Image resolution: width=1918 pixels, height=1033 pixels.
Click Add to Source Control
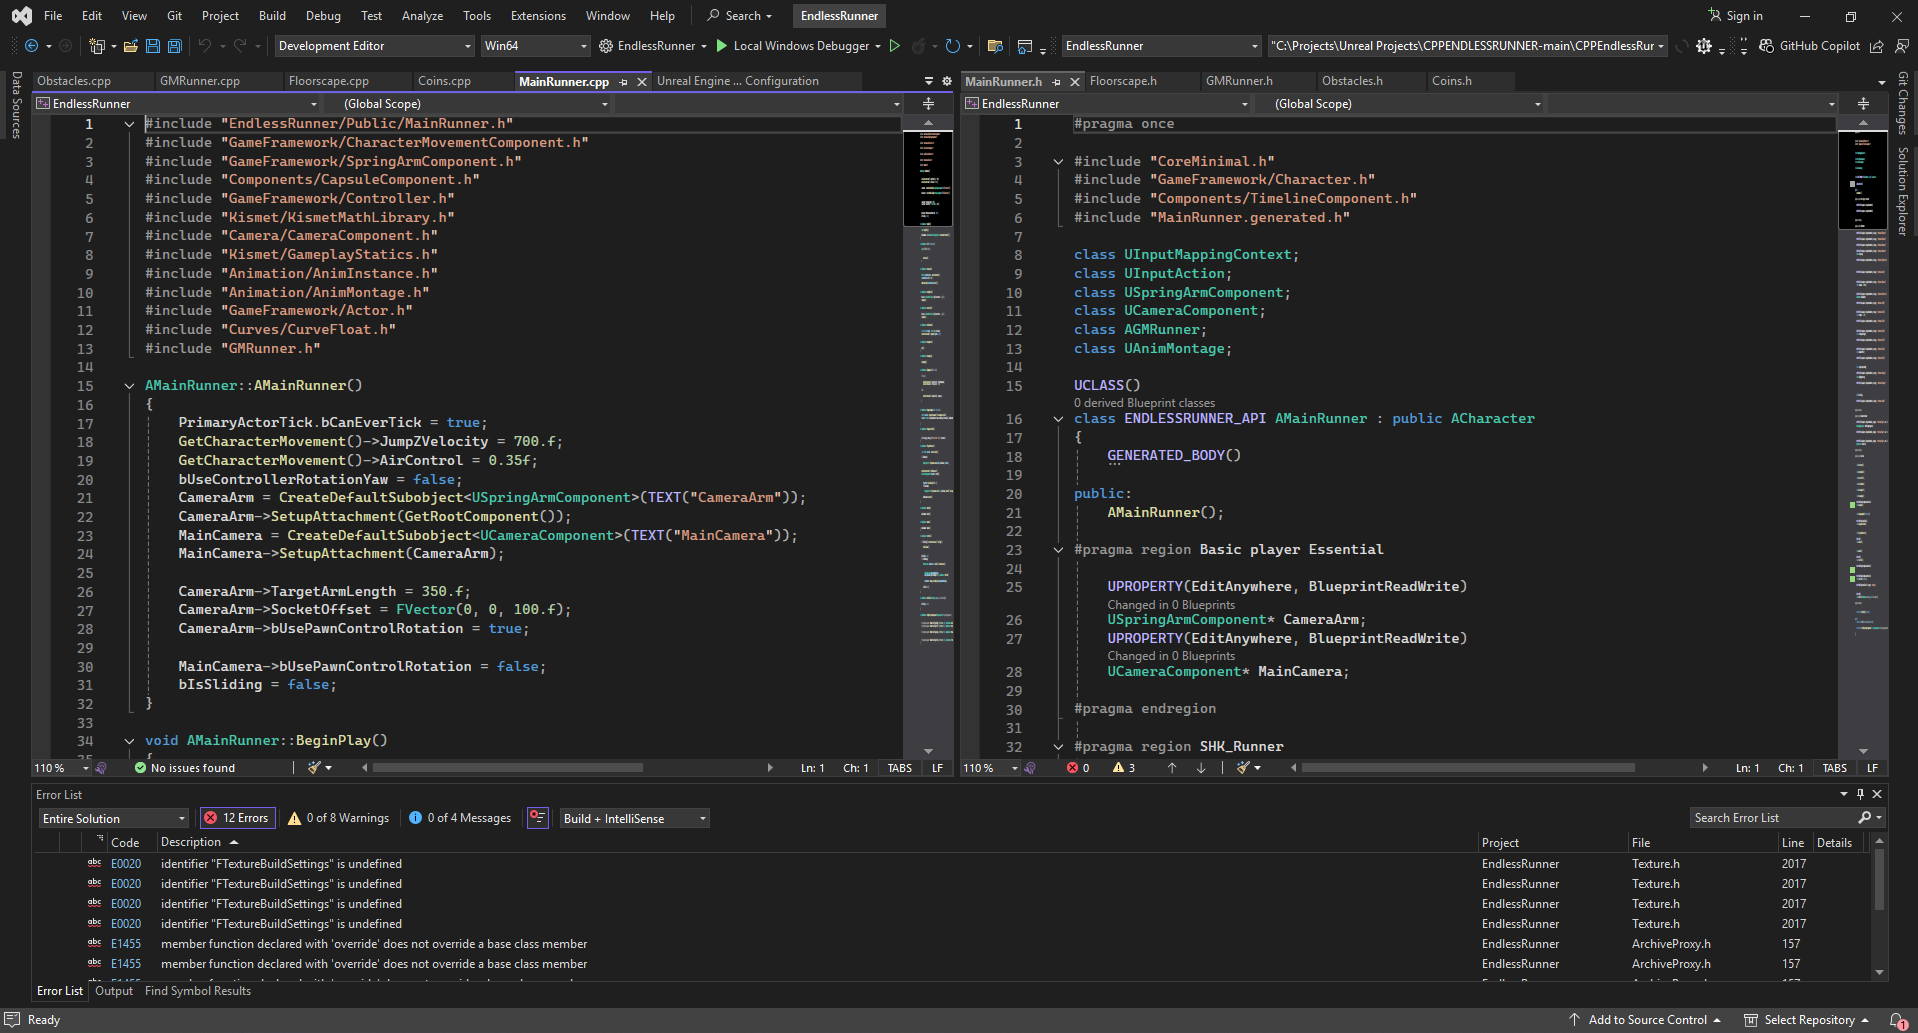[1647, 1020]
